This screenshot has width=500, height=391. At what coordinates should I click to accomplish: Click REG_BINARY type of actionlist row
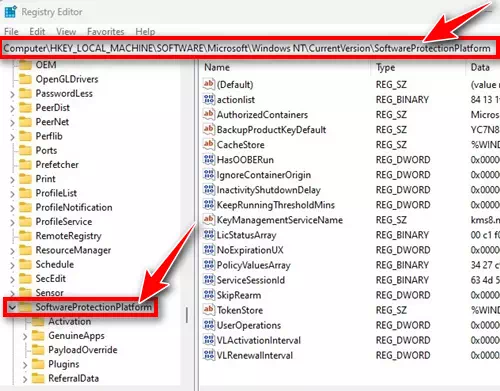pos(402,99)
